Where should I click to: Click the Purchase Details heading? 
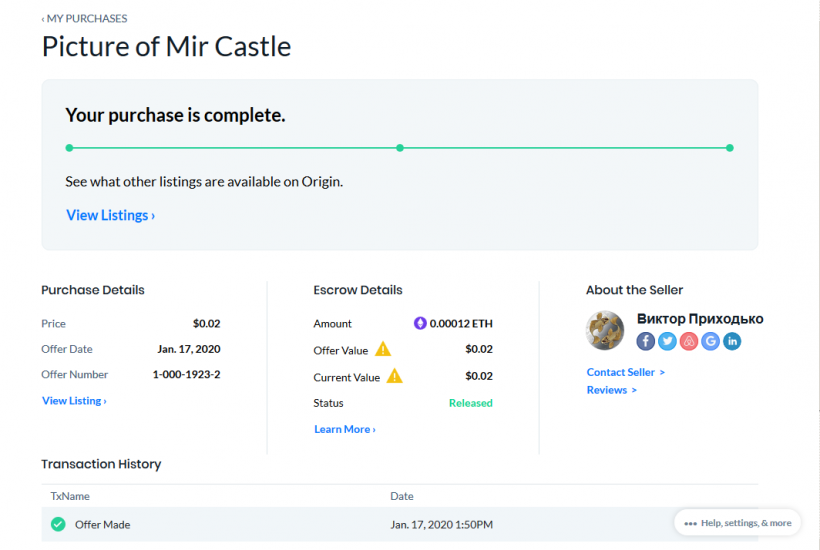(x=93, y=290)
